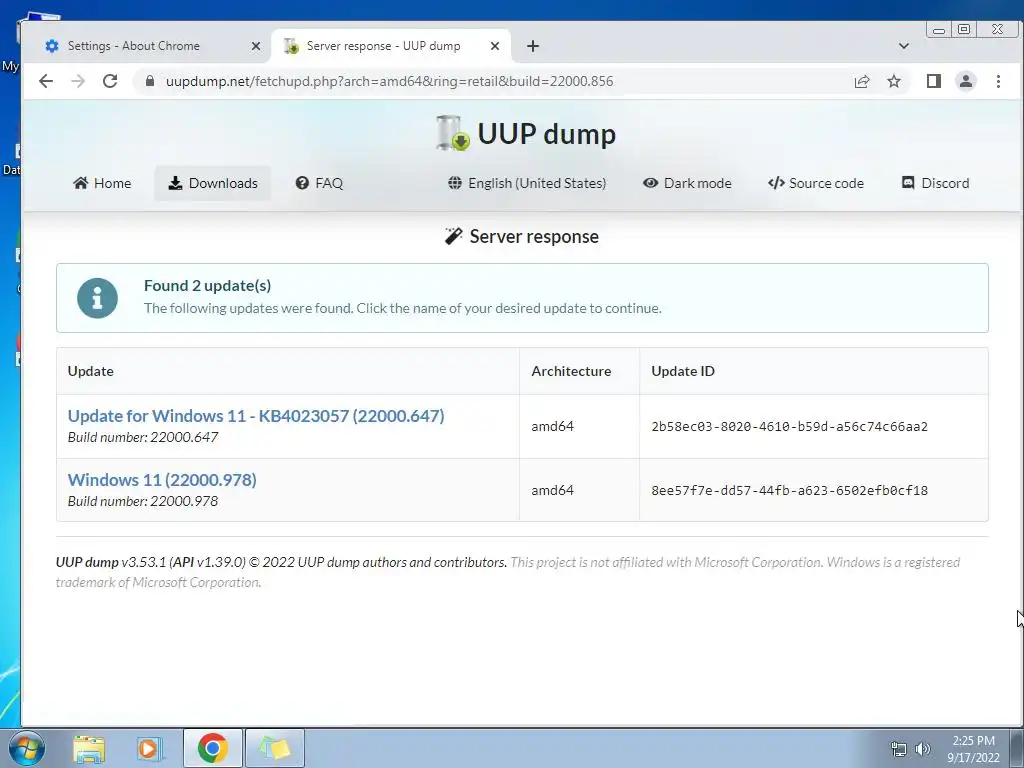Screen dimensions: 1024x768
Task: Click the UUP dump title heading
Action: pyautogui.click(x=547, y=134)
